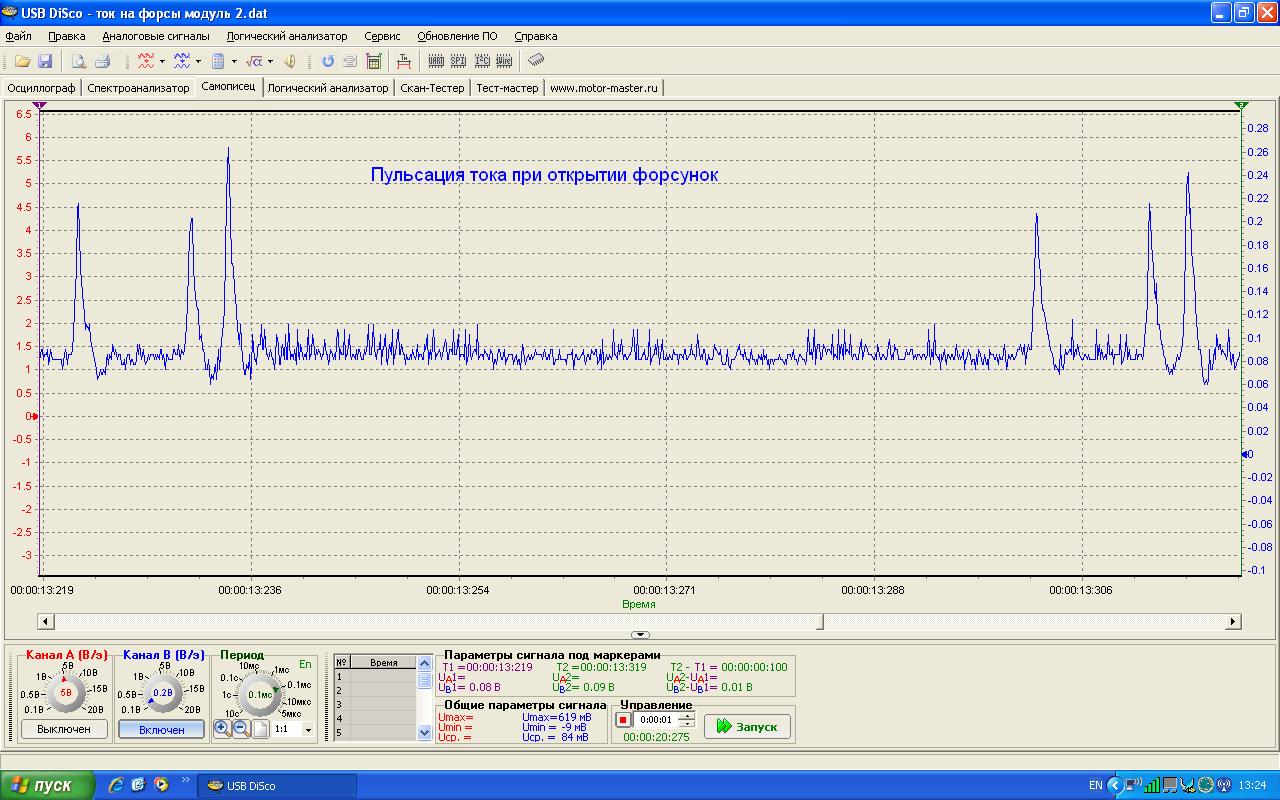Click the zoom out magnifier icon
Screen dimensions: 1280x800
(241, 729)
